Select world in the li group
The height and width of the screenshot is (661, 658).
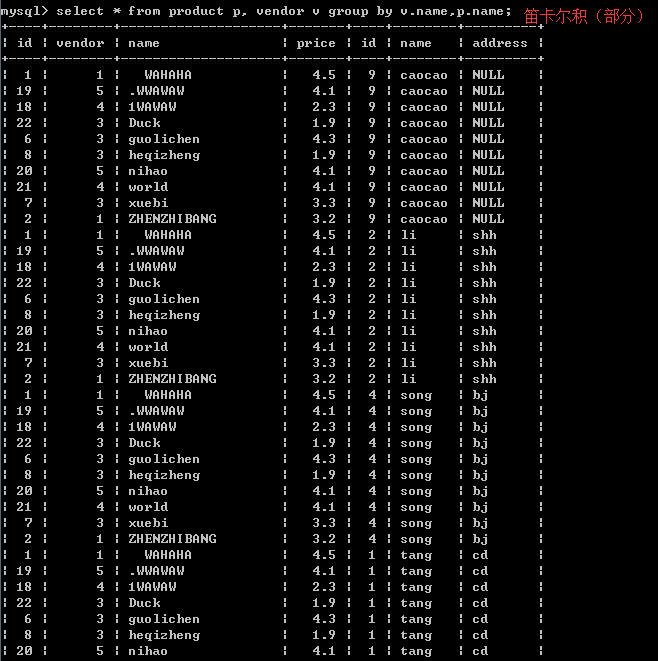coord(148,347)
